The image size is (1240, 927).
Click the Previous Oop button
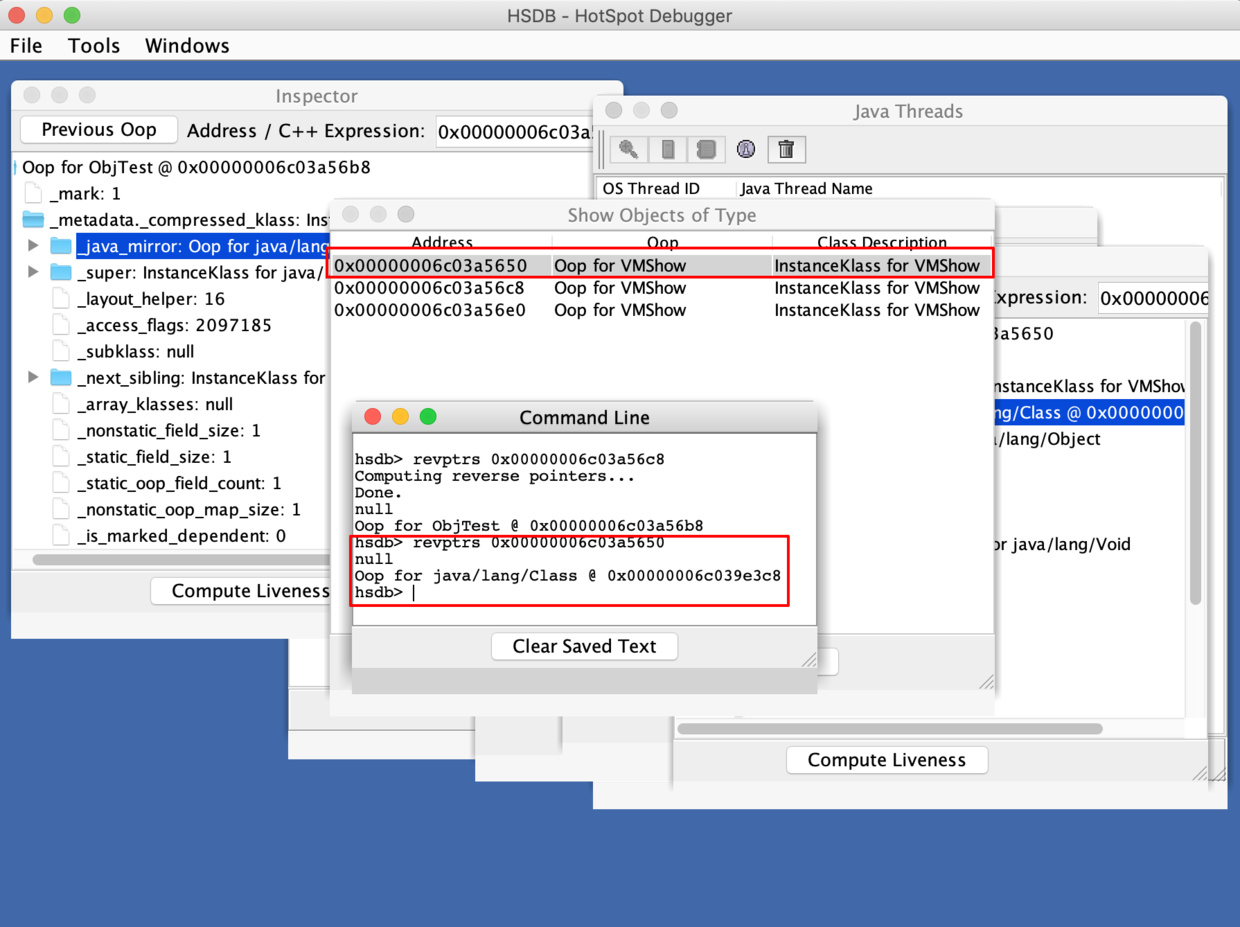(99, 130)
